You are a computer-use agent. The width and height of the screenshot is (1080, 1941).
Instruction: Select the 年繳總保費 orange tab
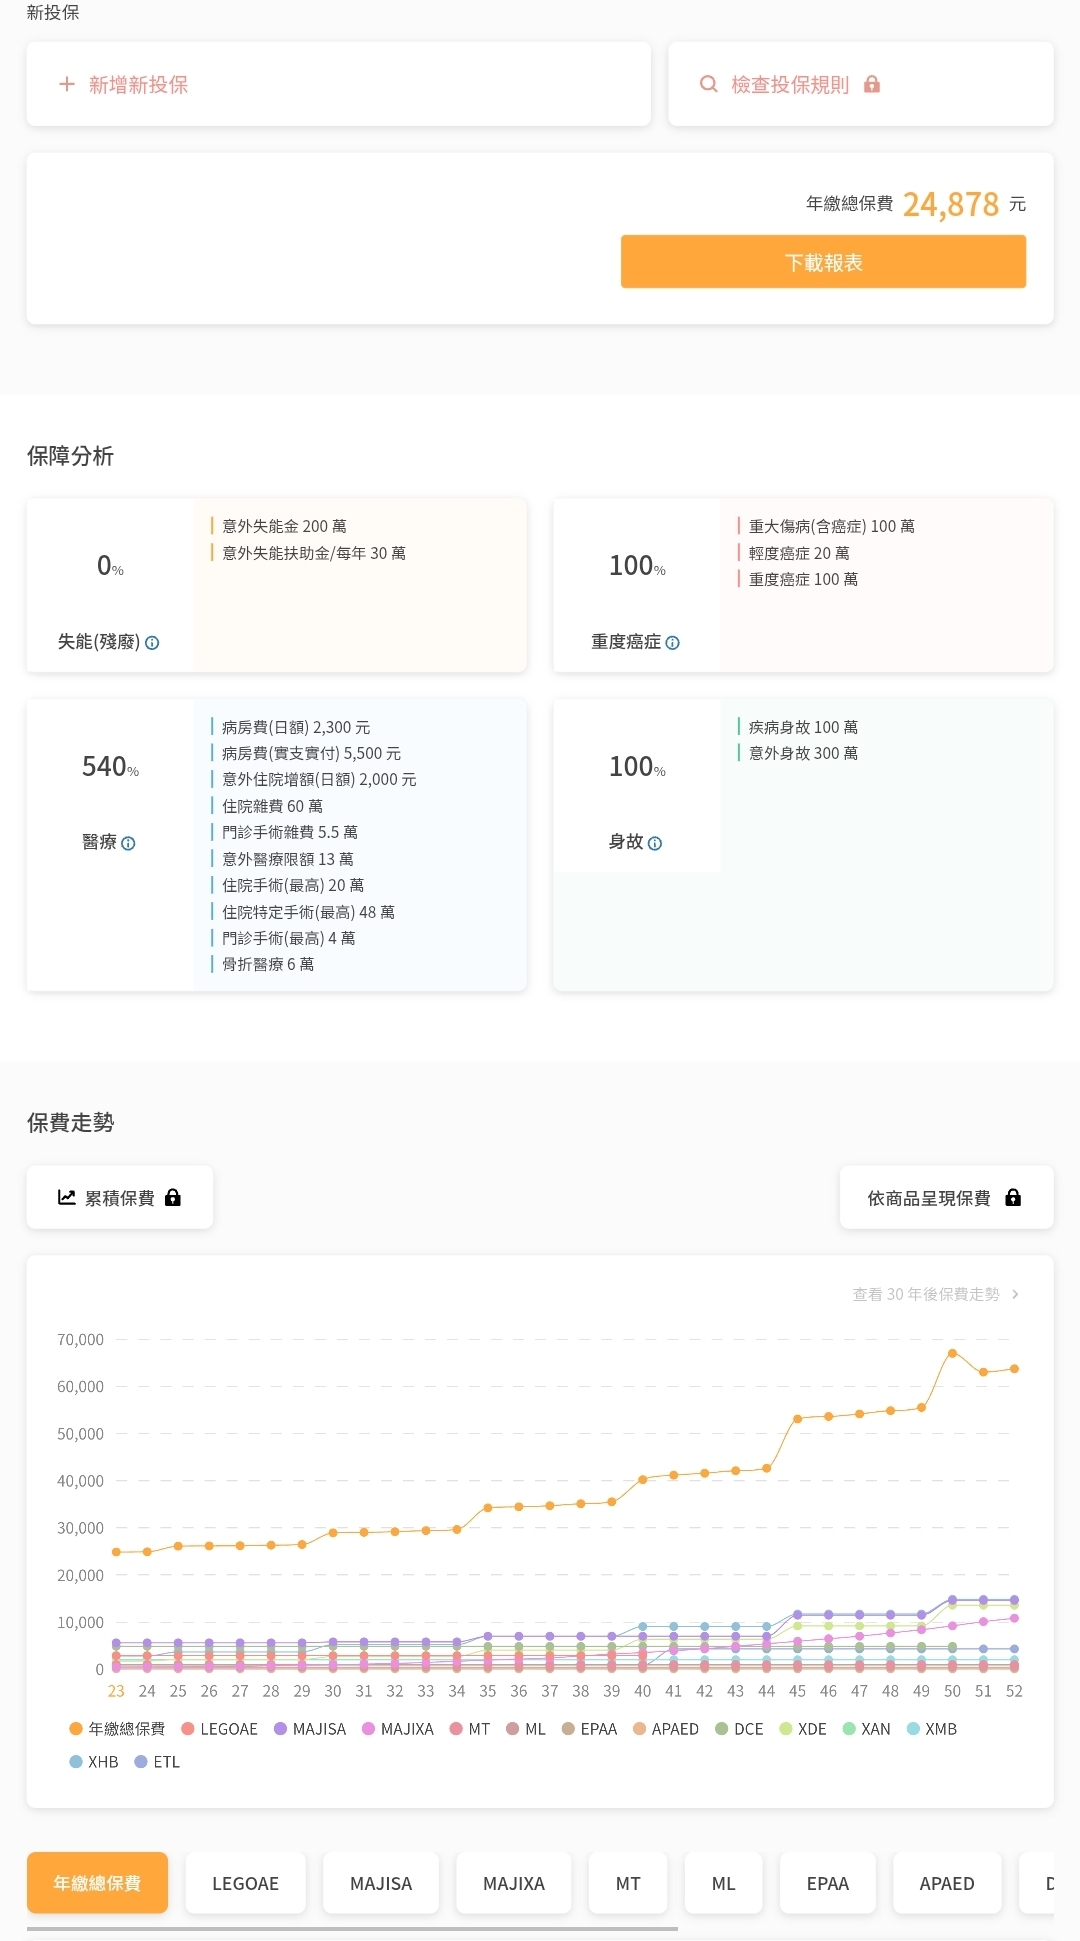tap(97, 1883)
